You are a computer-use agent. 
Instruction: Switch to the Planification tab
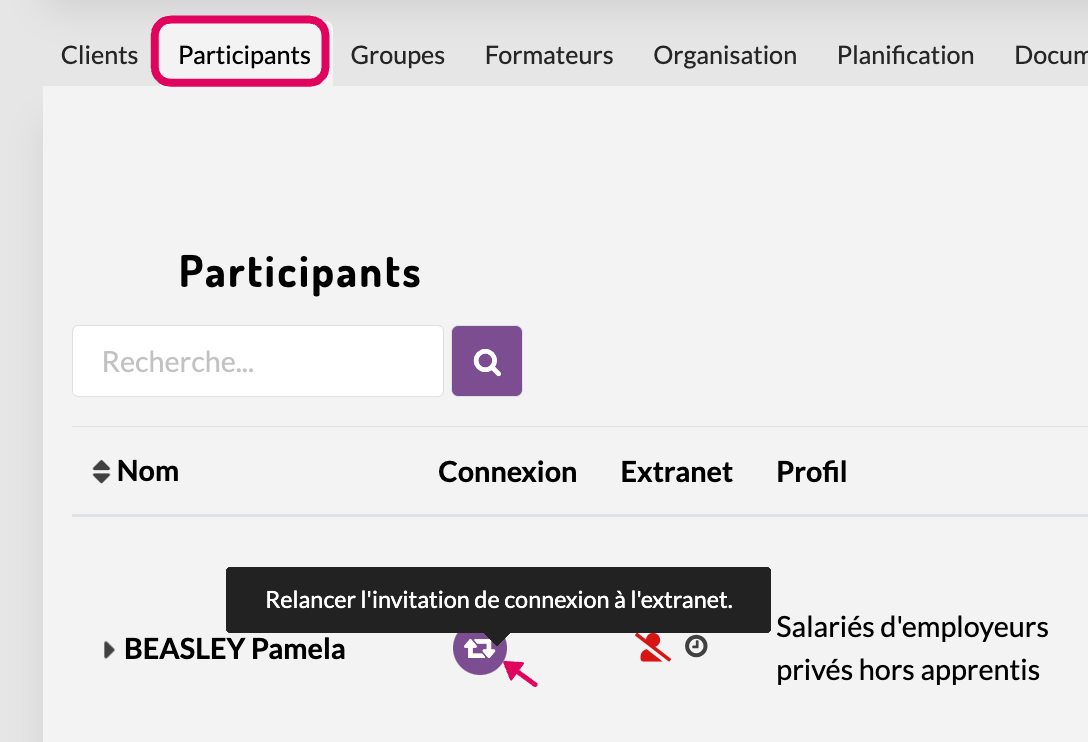(905, 55)
